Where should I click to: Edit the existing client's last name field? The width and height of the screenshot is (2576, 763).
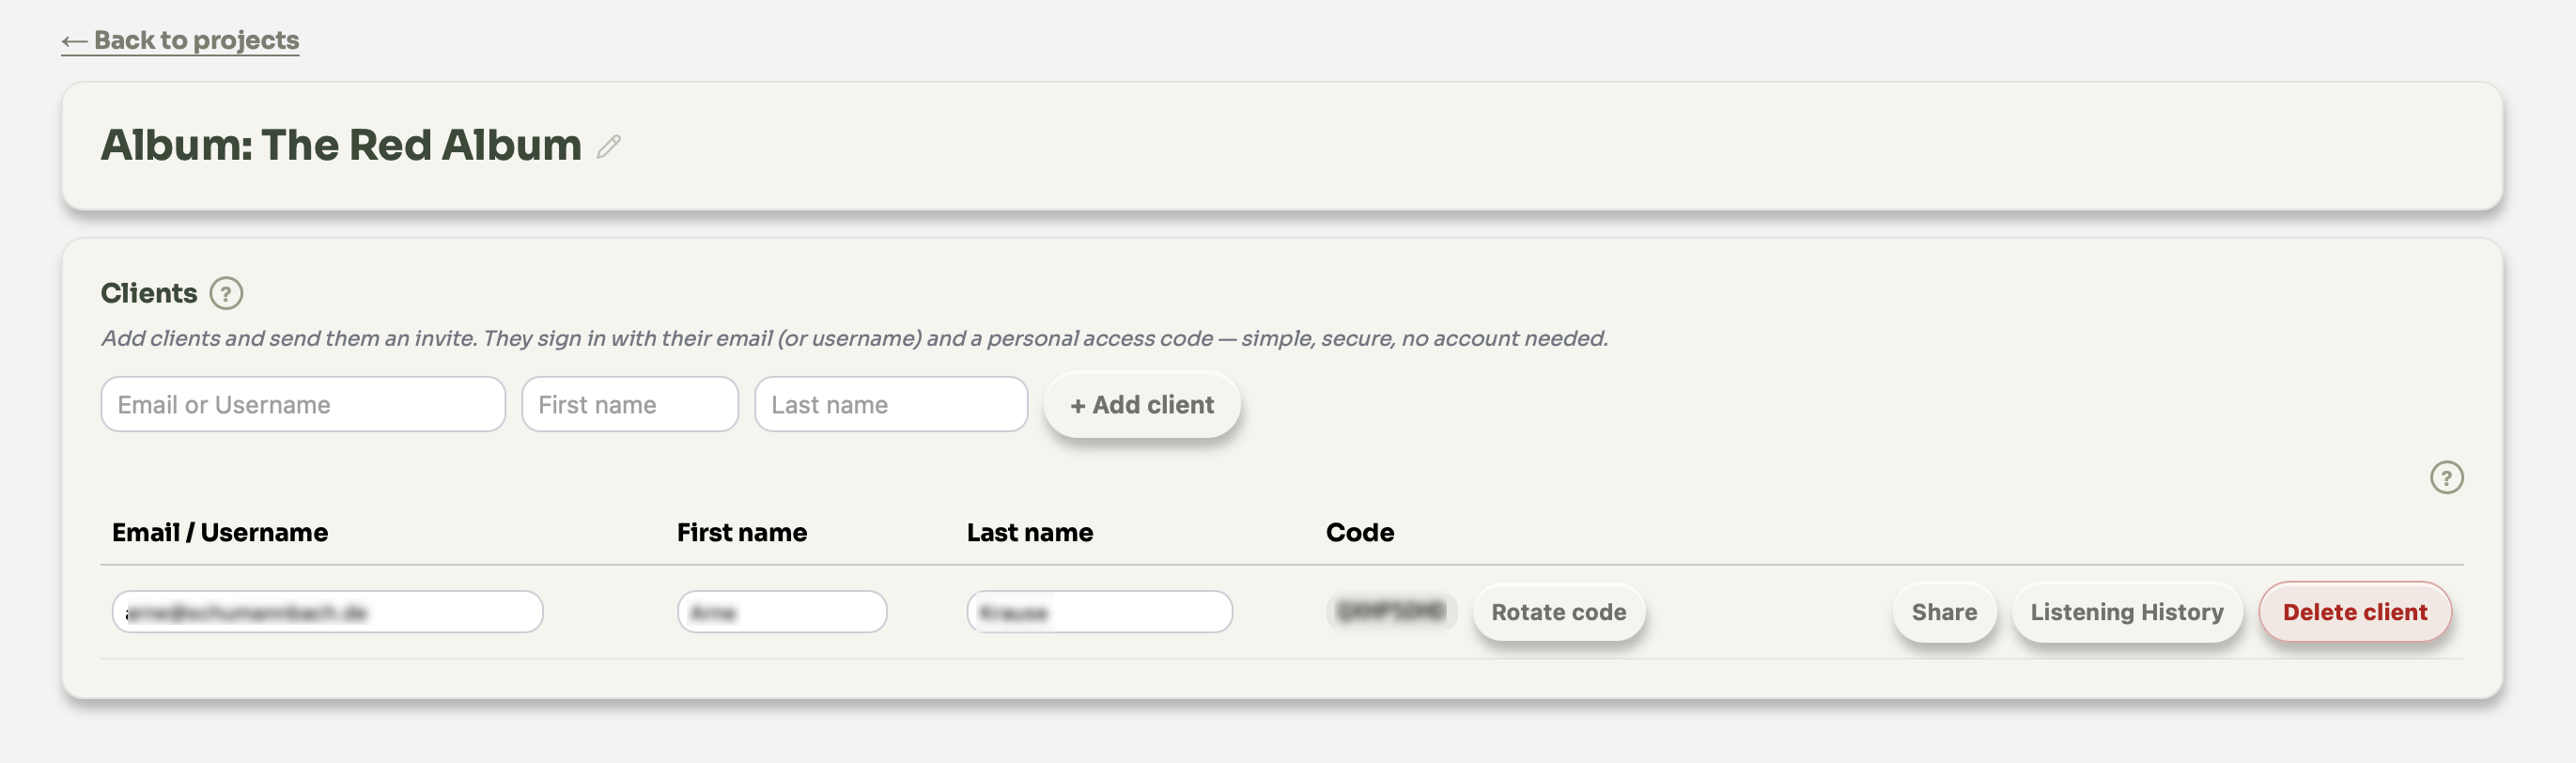1099,612
